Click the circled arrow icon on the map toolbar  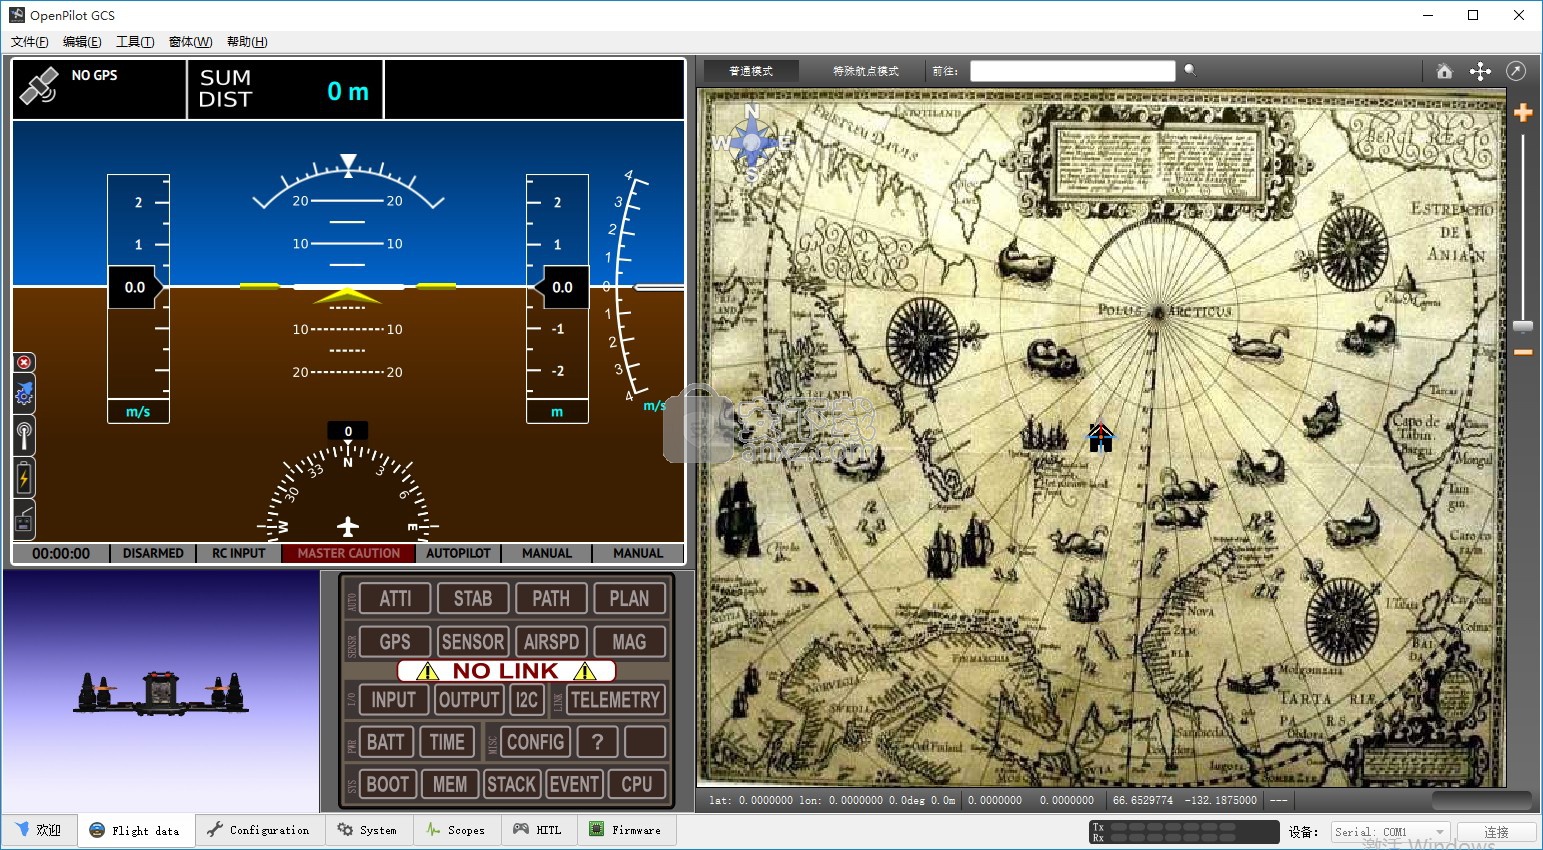pyautogui.click(x=1516, y=71)
